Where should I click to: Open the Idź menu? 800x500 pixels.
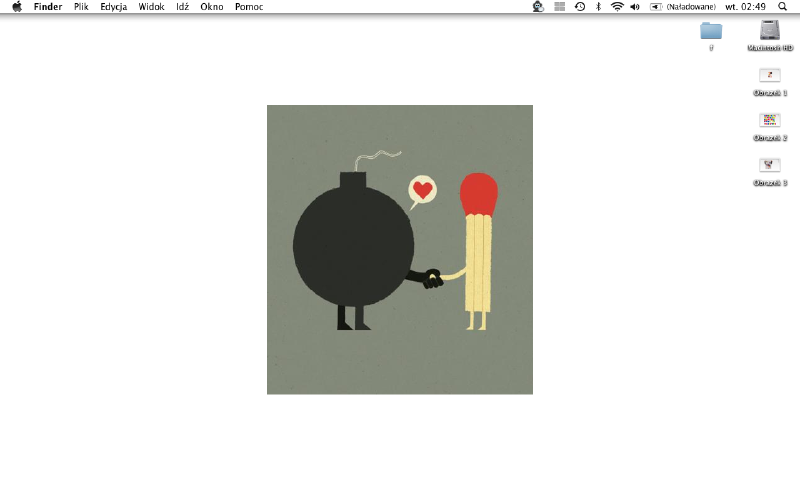182,6
